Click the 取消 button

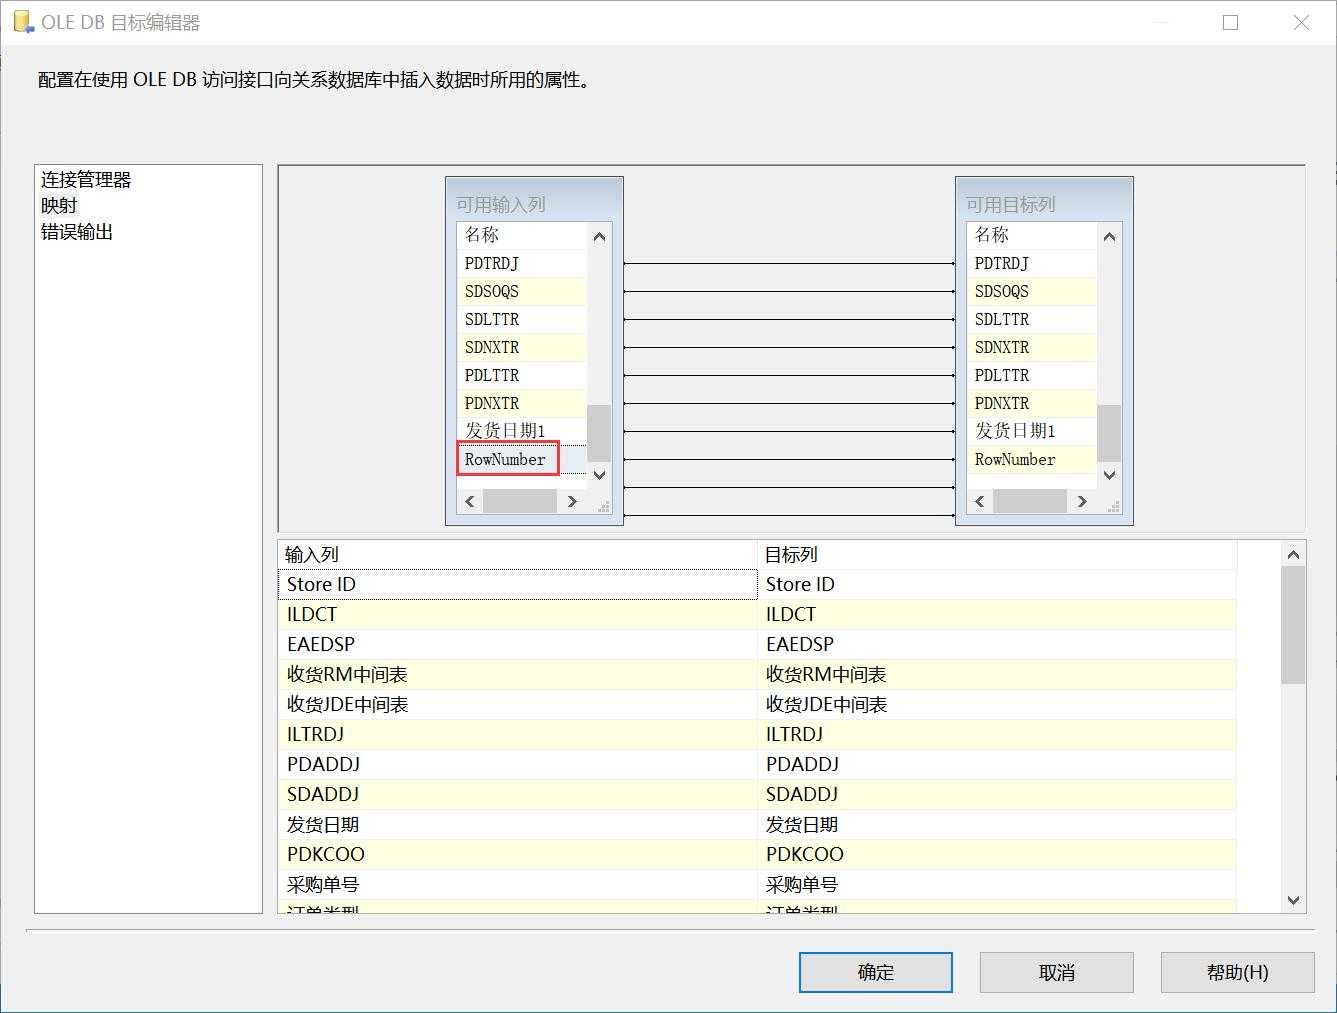point(1057,972)
